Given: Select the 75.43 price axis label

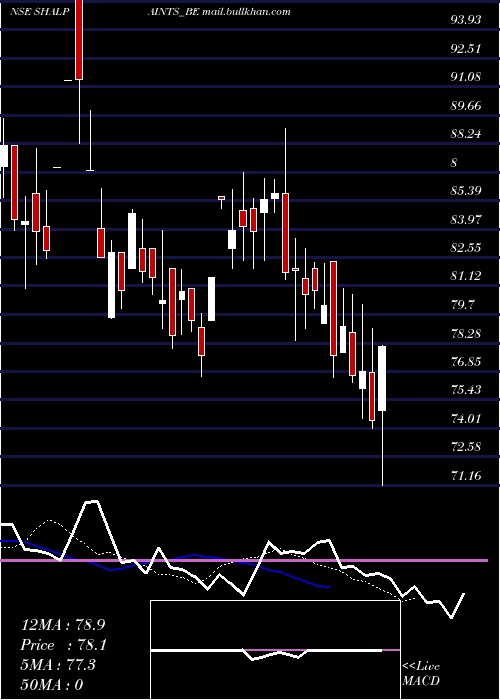Looking at the screenshot, I should [x=466, y=390].
